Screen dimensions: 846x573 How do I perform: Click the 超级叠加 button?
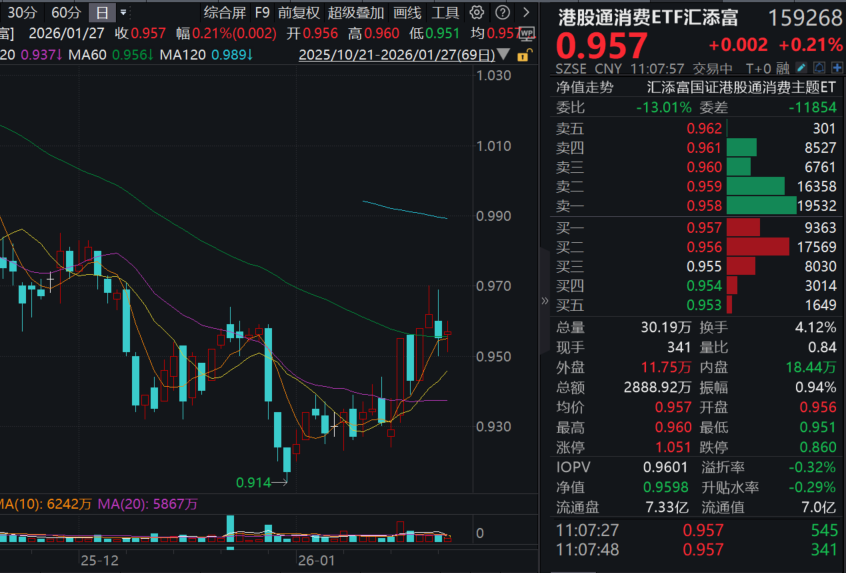tap(357, 13)
